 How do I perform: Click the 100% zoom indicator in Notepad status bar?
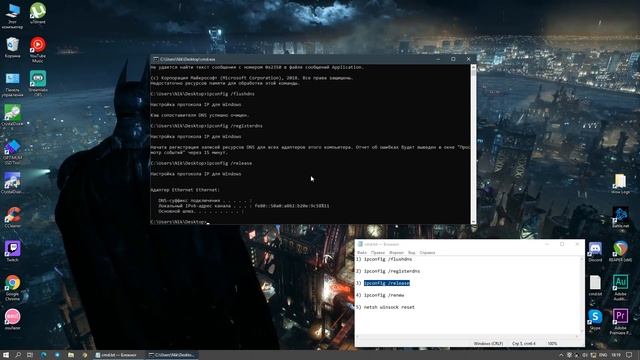pyautogui.click(x=552, y=343)
